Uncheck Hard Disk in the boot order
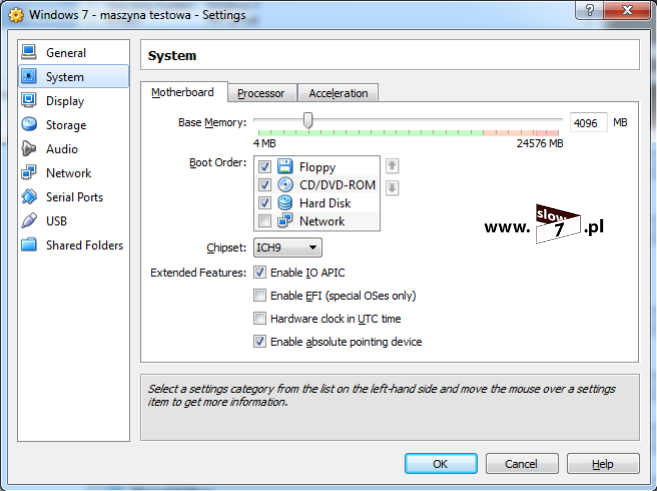 (264, 203)
